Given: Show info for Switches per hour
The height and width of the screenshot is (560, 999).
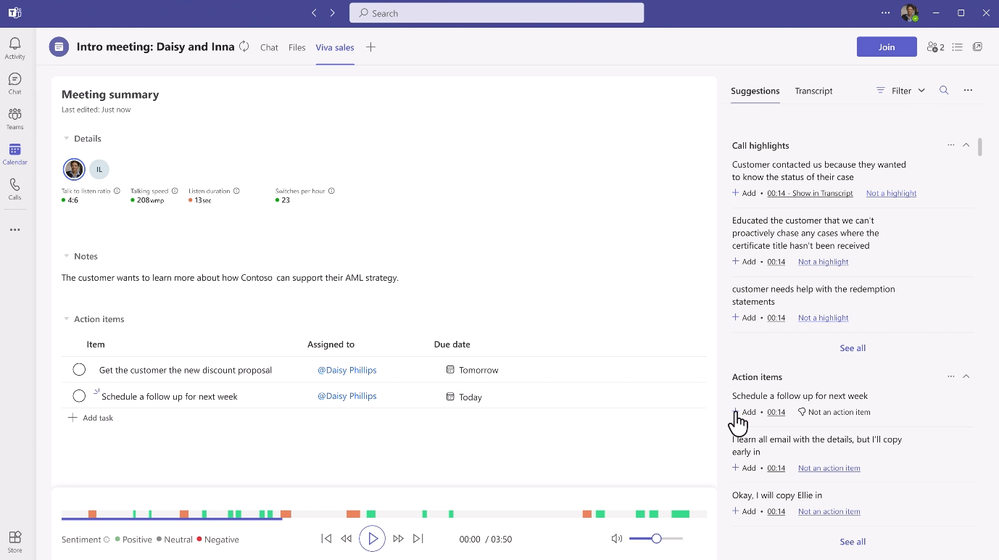Looking at the screenshot, I should [x=331, y=191].
